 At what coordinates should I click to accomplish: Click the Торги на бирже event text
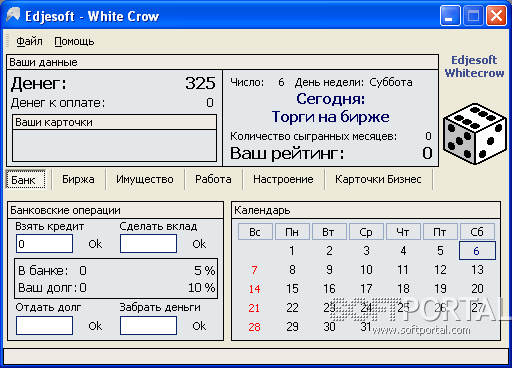point(330,117)
